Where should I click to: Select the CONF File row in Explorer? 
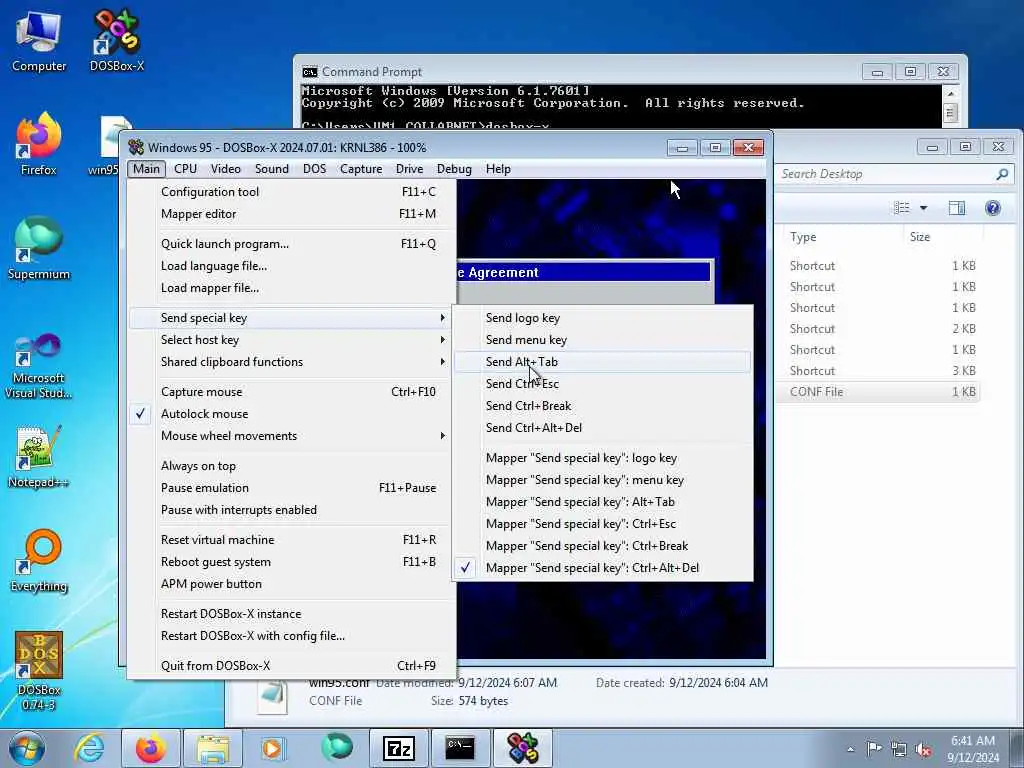coord(880,392)
